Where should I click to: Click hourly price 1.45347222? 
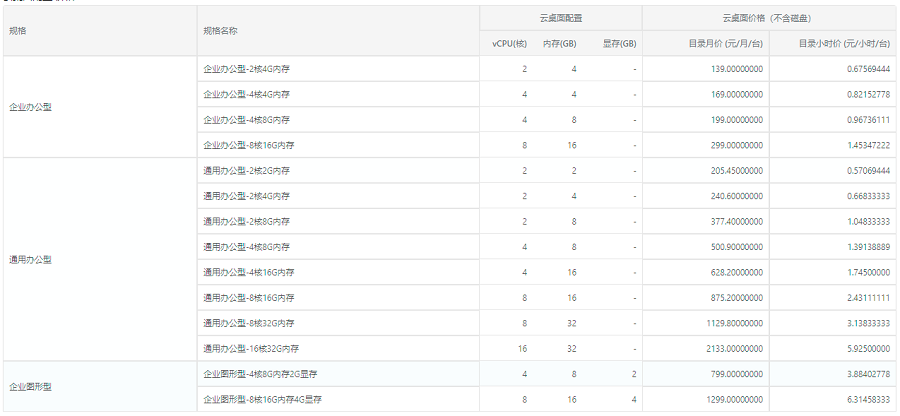(x=868, y=145)
